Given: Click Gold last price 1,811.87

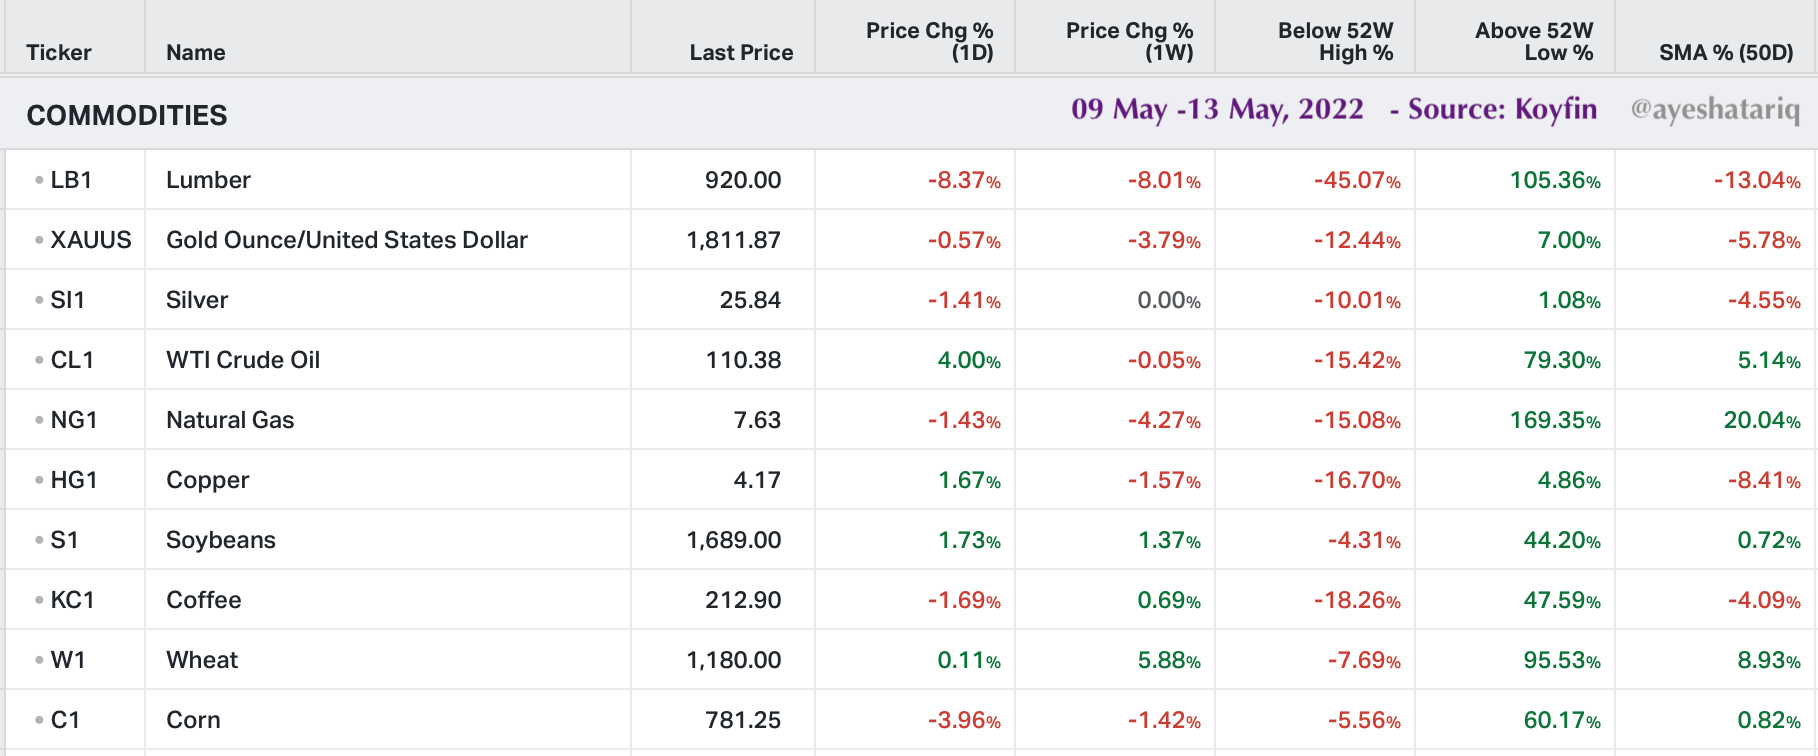Looking at the screenshot, I should tap(734, 240).
